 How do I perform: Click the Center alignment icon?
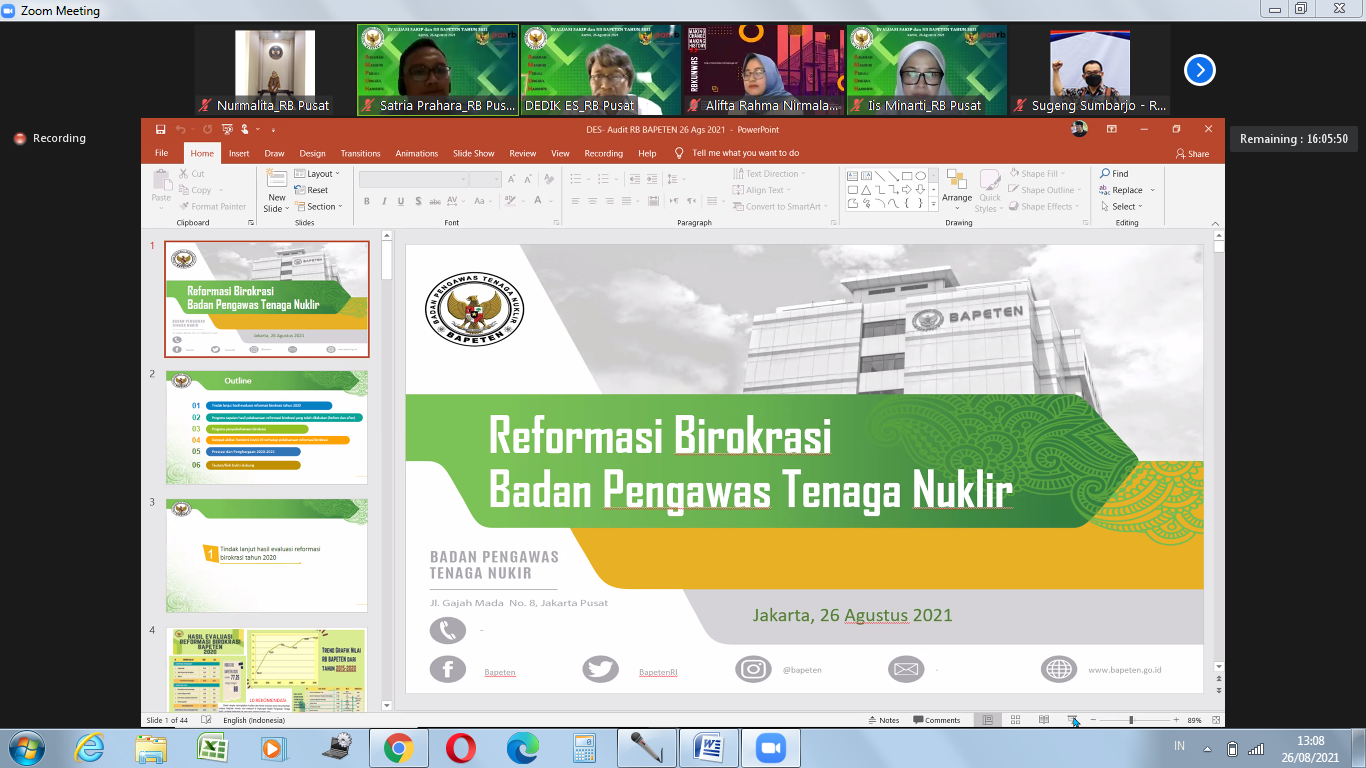click(593, 201)
